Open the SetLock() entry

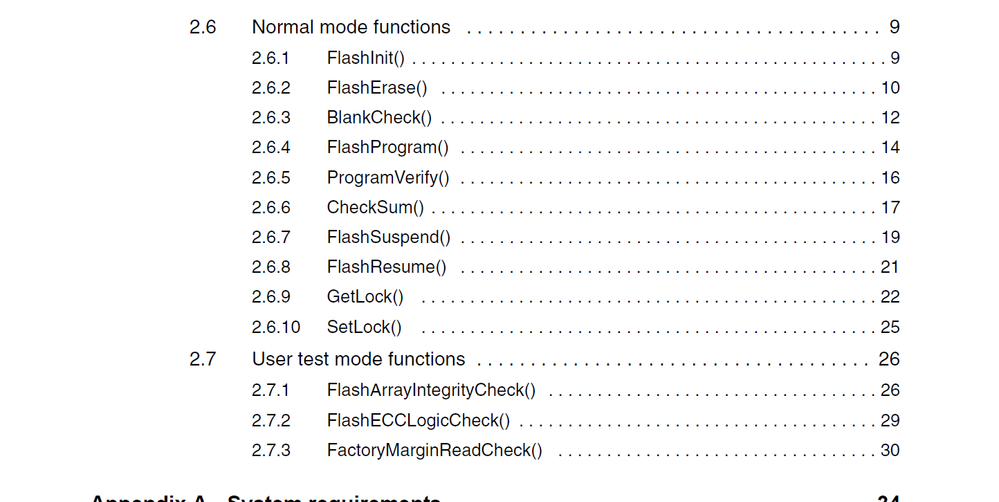coord(365,327)
